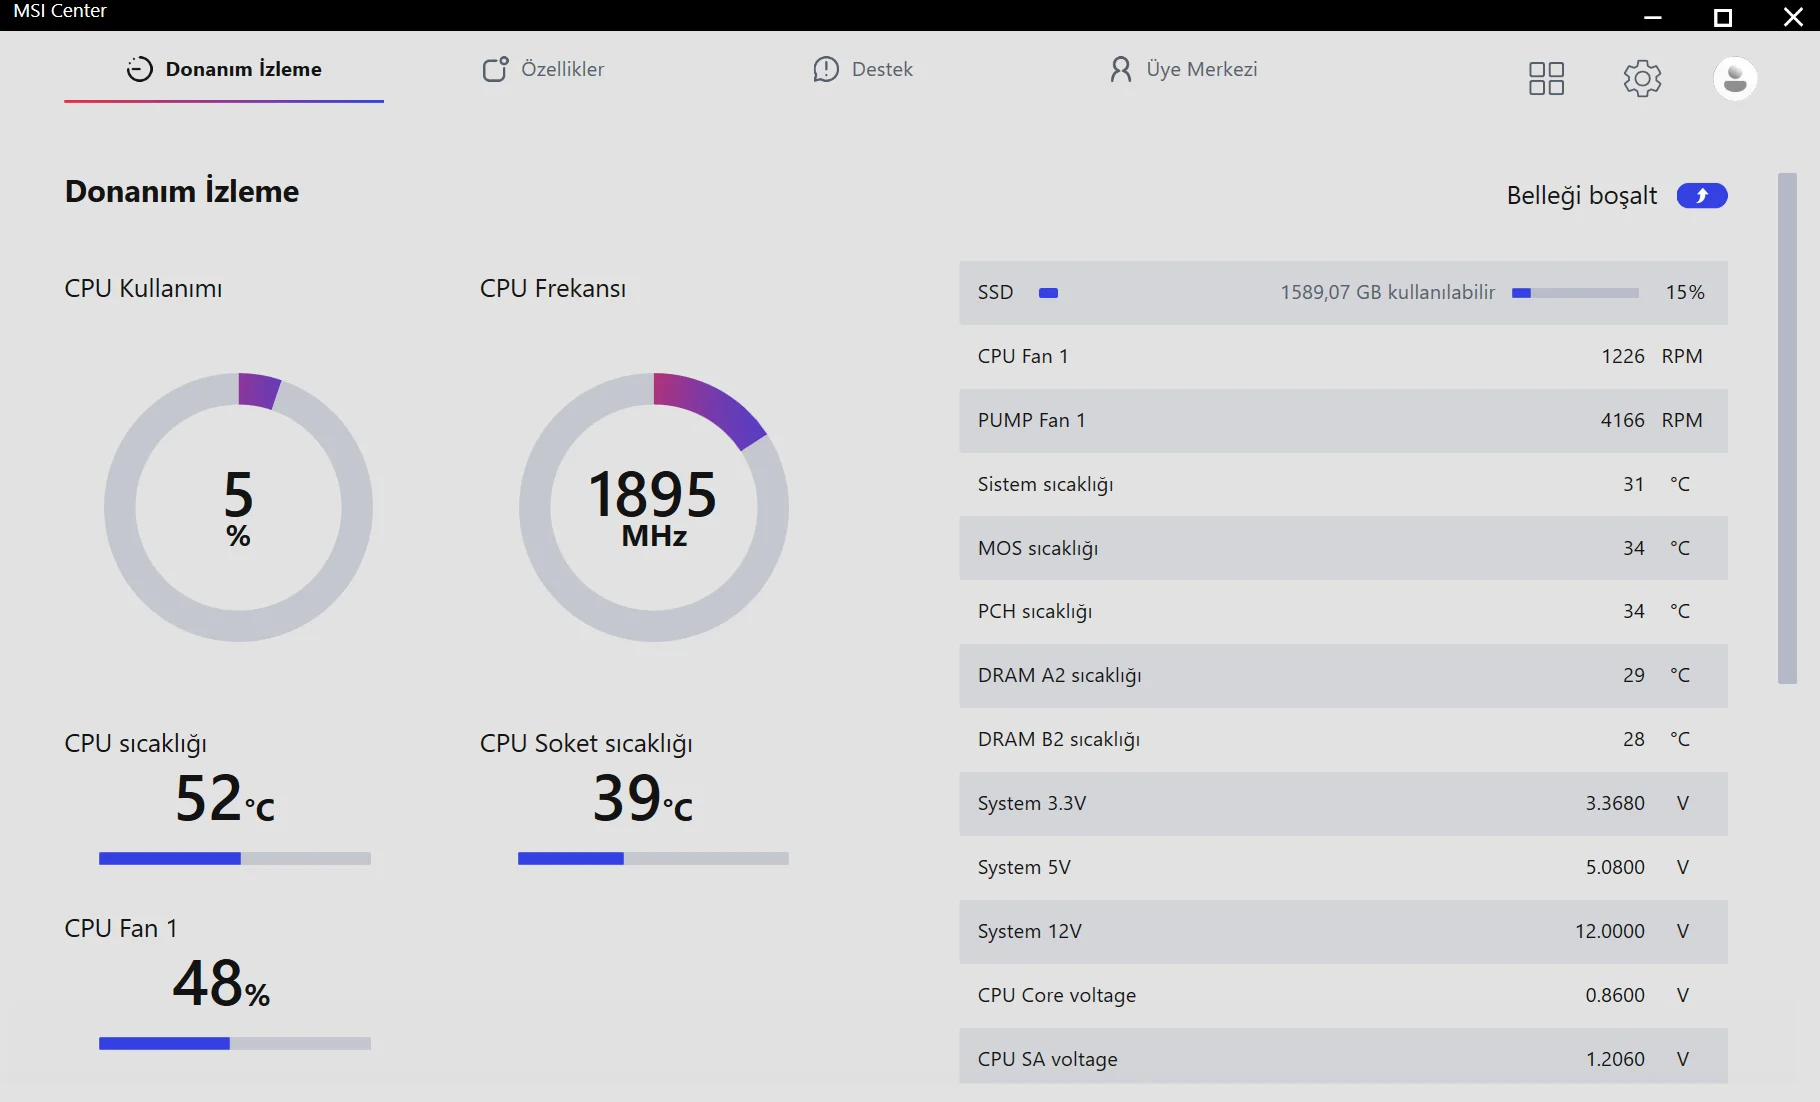The image size is (1820, 1102).
Task: Click the Özellikler tab icon
Action: tap(495, 69)
